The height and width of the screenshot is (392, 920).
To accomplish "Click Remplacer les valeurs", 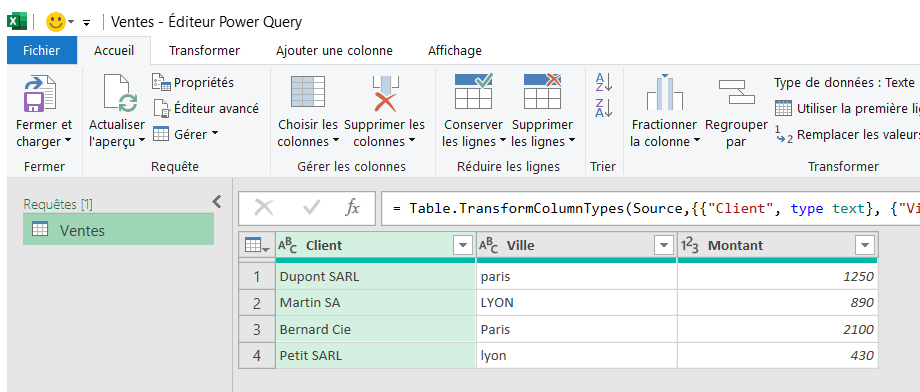I will (x=847, y=134).
